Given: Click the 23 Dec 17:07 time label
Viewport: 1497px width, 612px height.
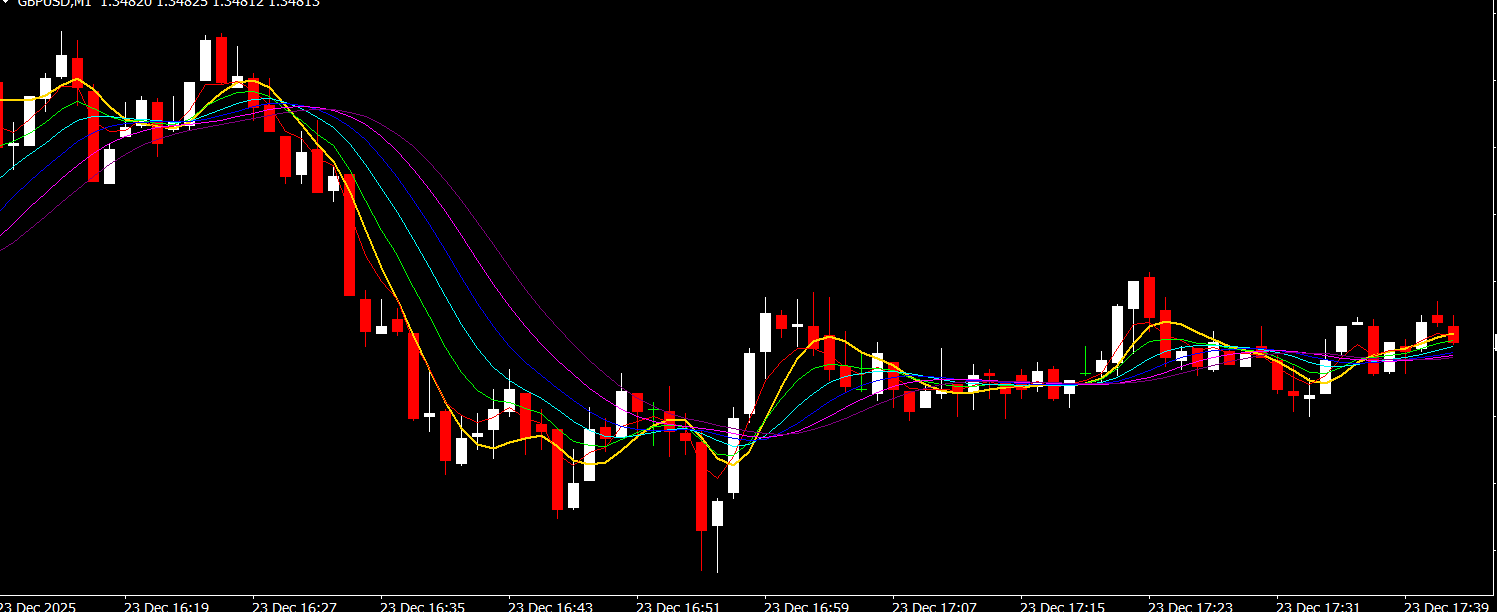Looking at the screenshot, I should click(x=934, y=606).
